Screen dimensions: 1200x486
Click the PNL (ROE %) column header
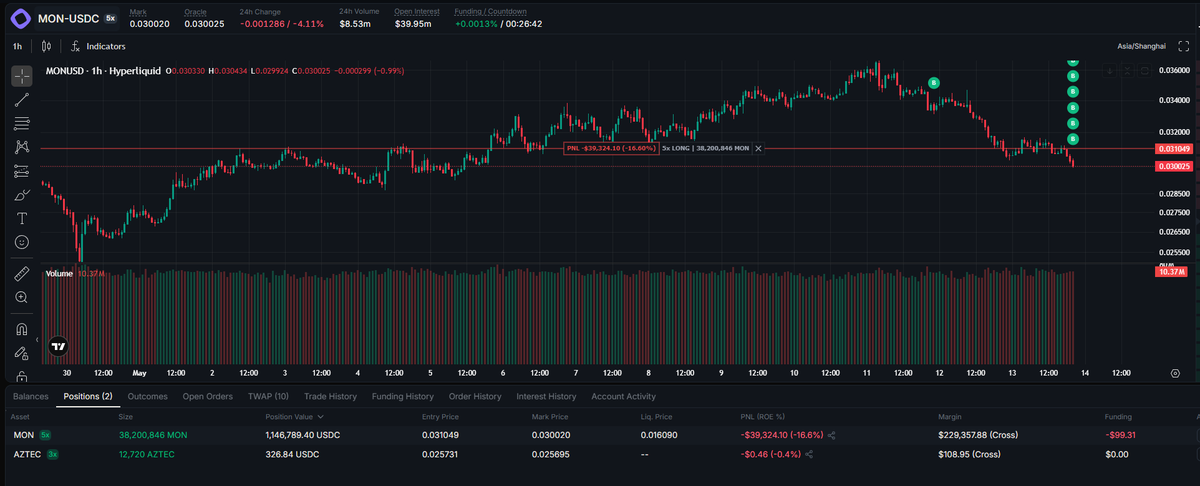pyautogui.click(x=762, y=416)
